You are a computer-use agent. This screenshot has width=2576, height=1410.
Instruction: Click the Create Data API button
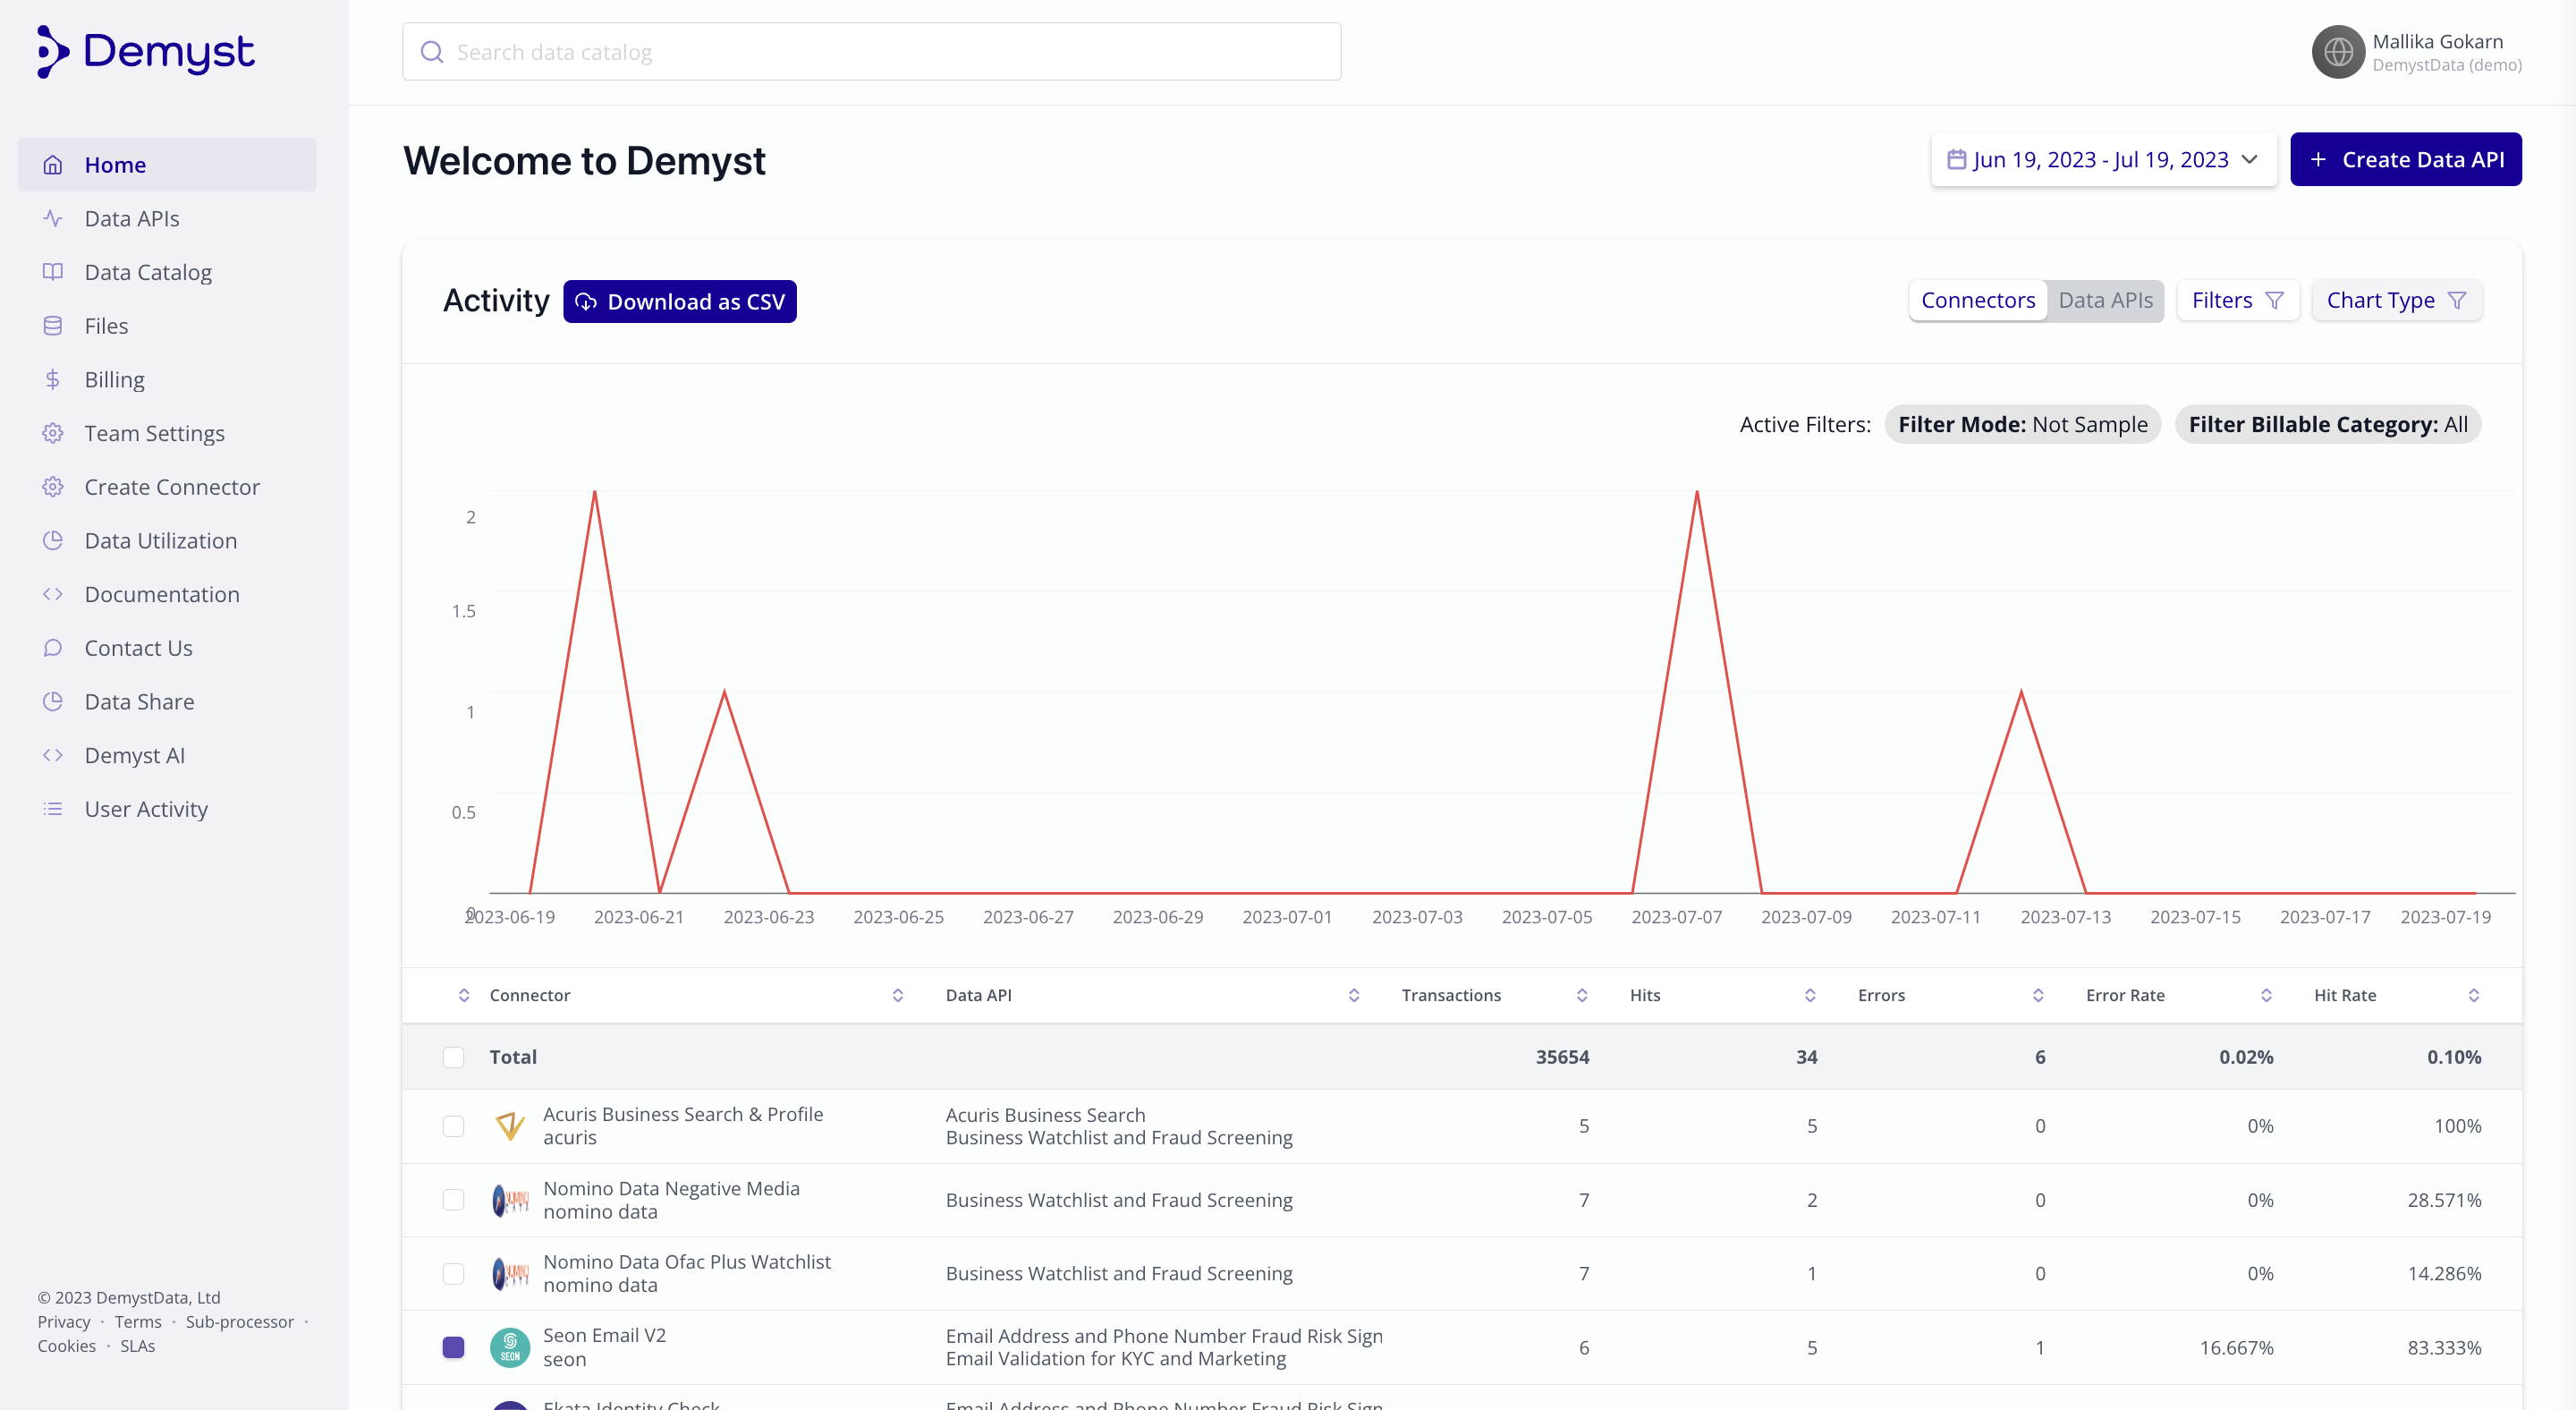tap(2405, 160)
